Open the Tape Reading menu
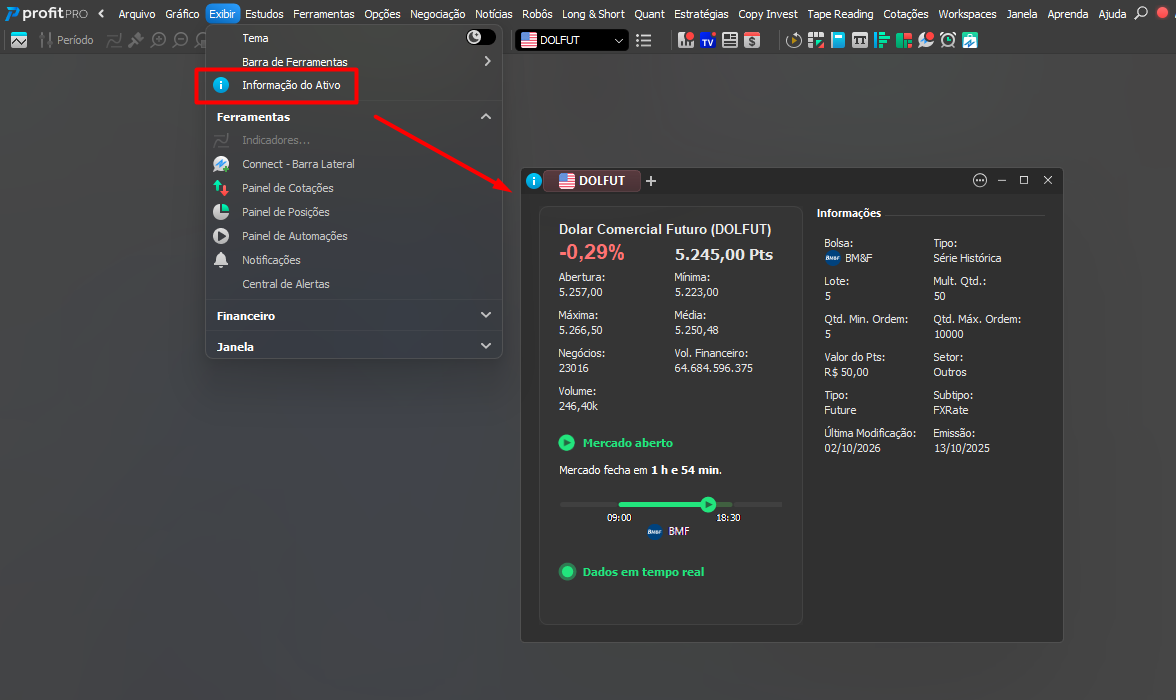This screenshot has width=1176, height=700. pyautogui.click(x=840, y=14)
